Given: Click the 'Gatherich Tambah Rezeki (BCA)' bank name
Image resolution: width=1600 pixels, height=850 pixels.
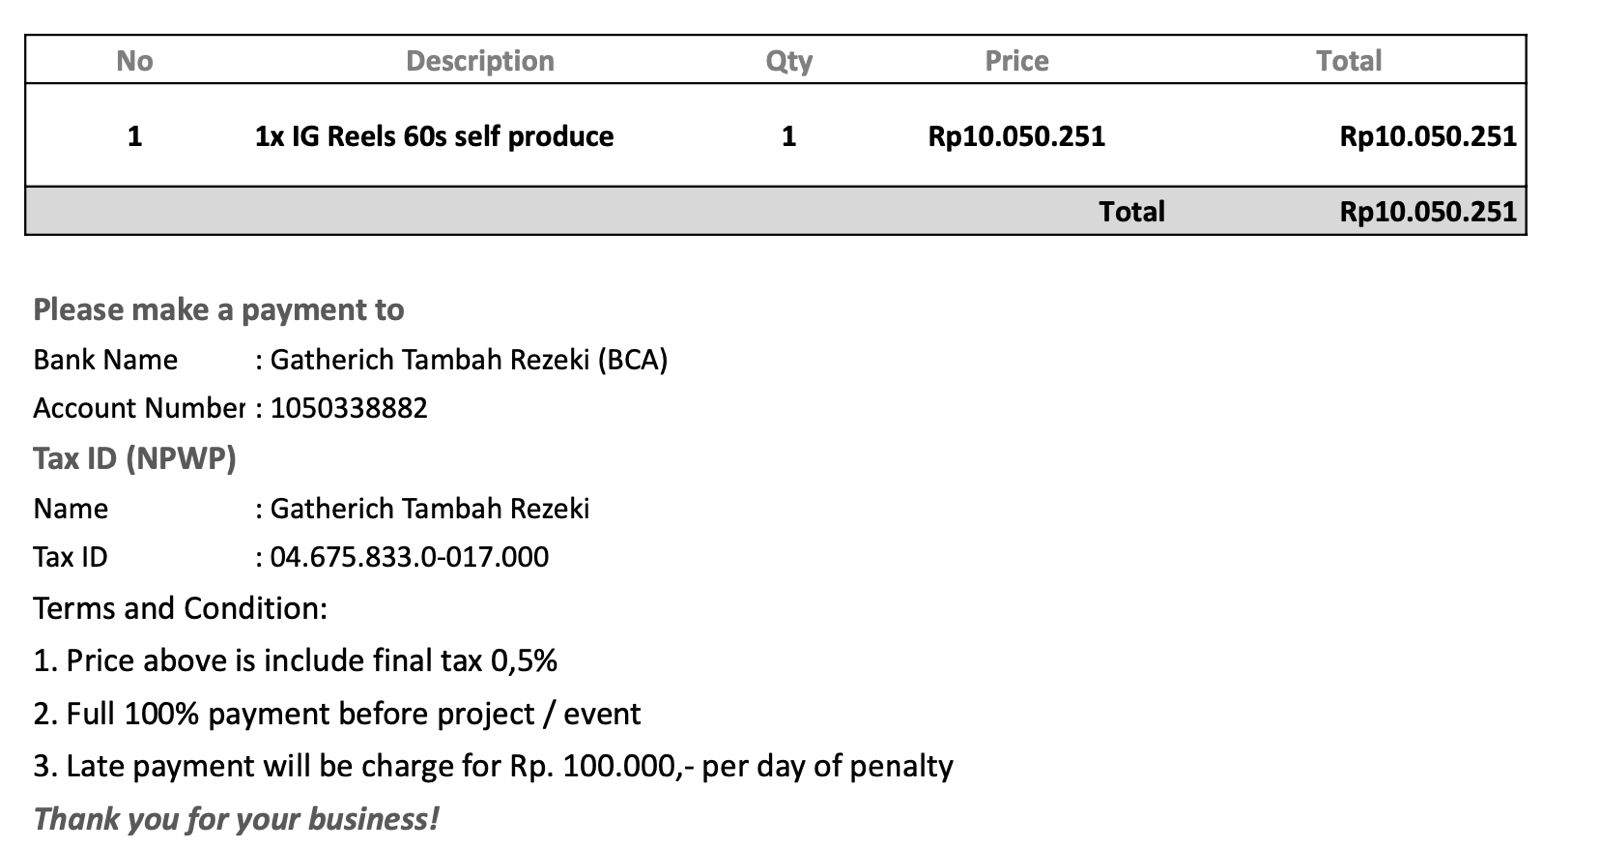Looking at the screenshot, I should pyautogui.click(x=468, y=360).
